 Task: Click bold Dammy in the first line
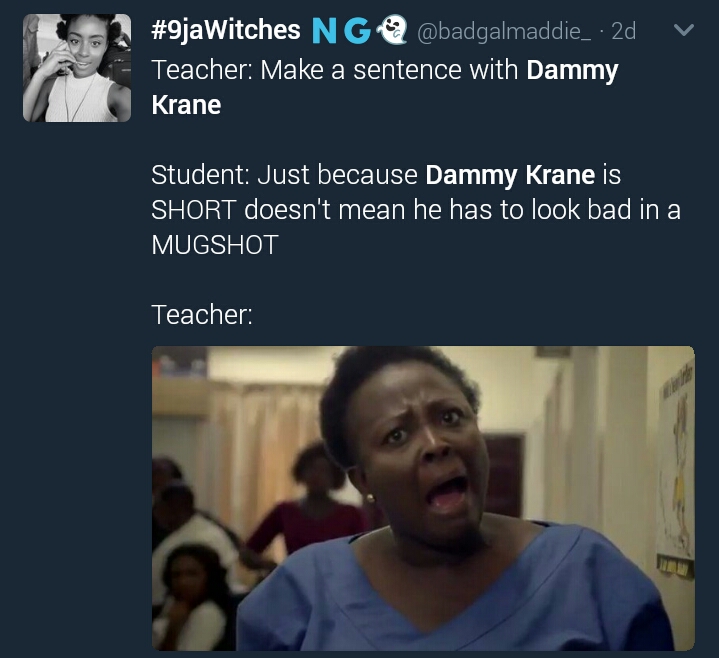[572, 71]
